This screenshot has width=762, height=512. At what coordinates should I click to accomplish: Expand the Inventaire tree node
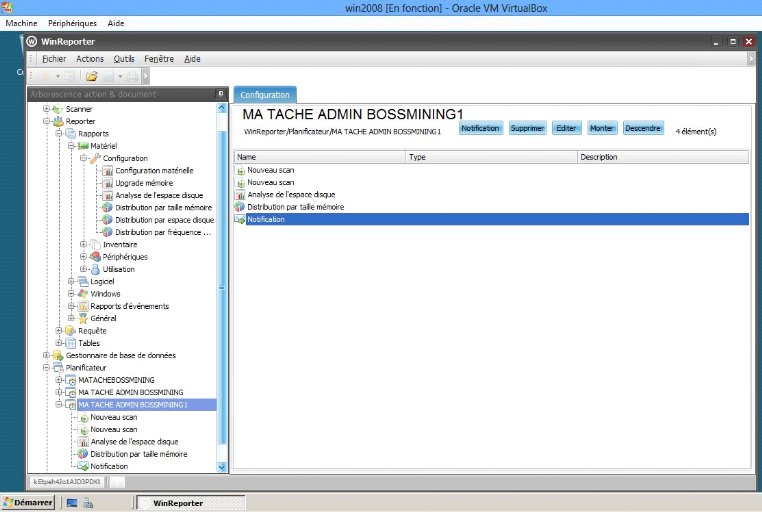[x=83, y=245]
